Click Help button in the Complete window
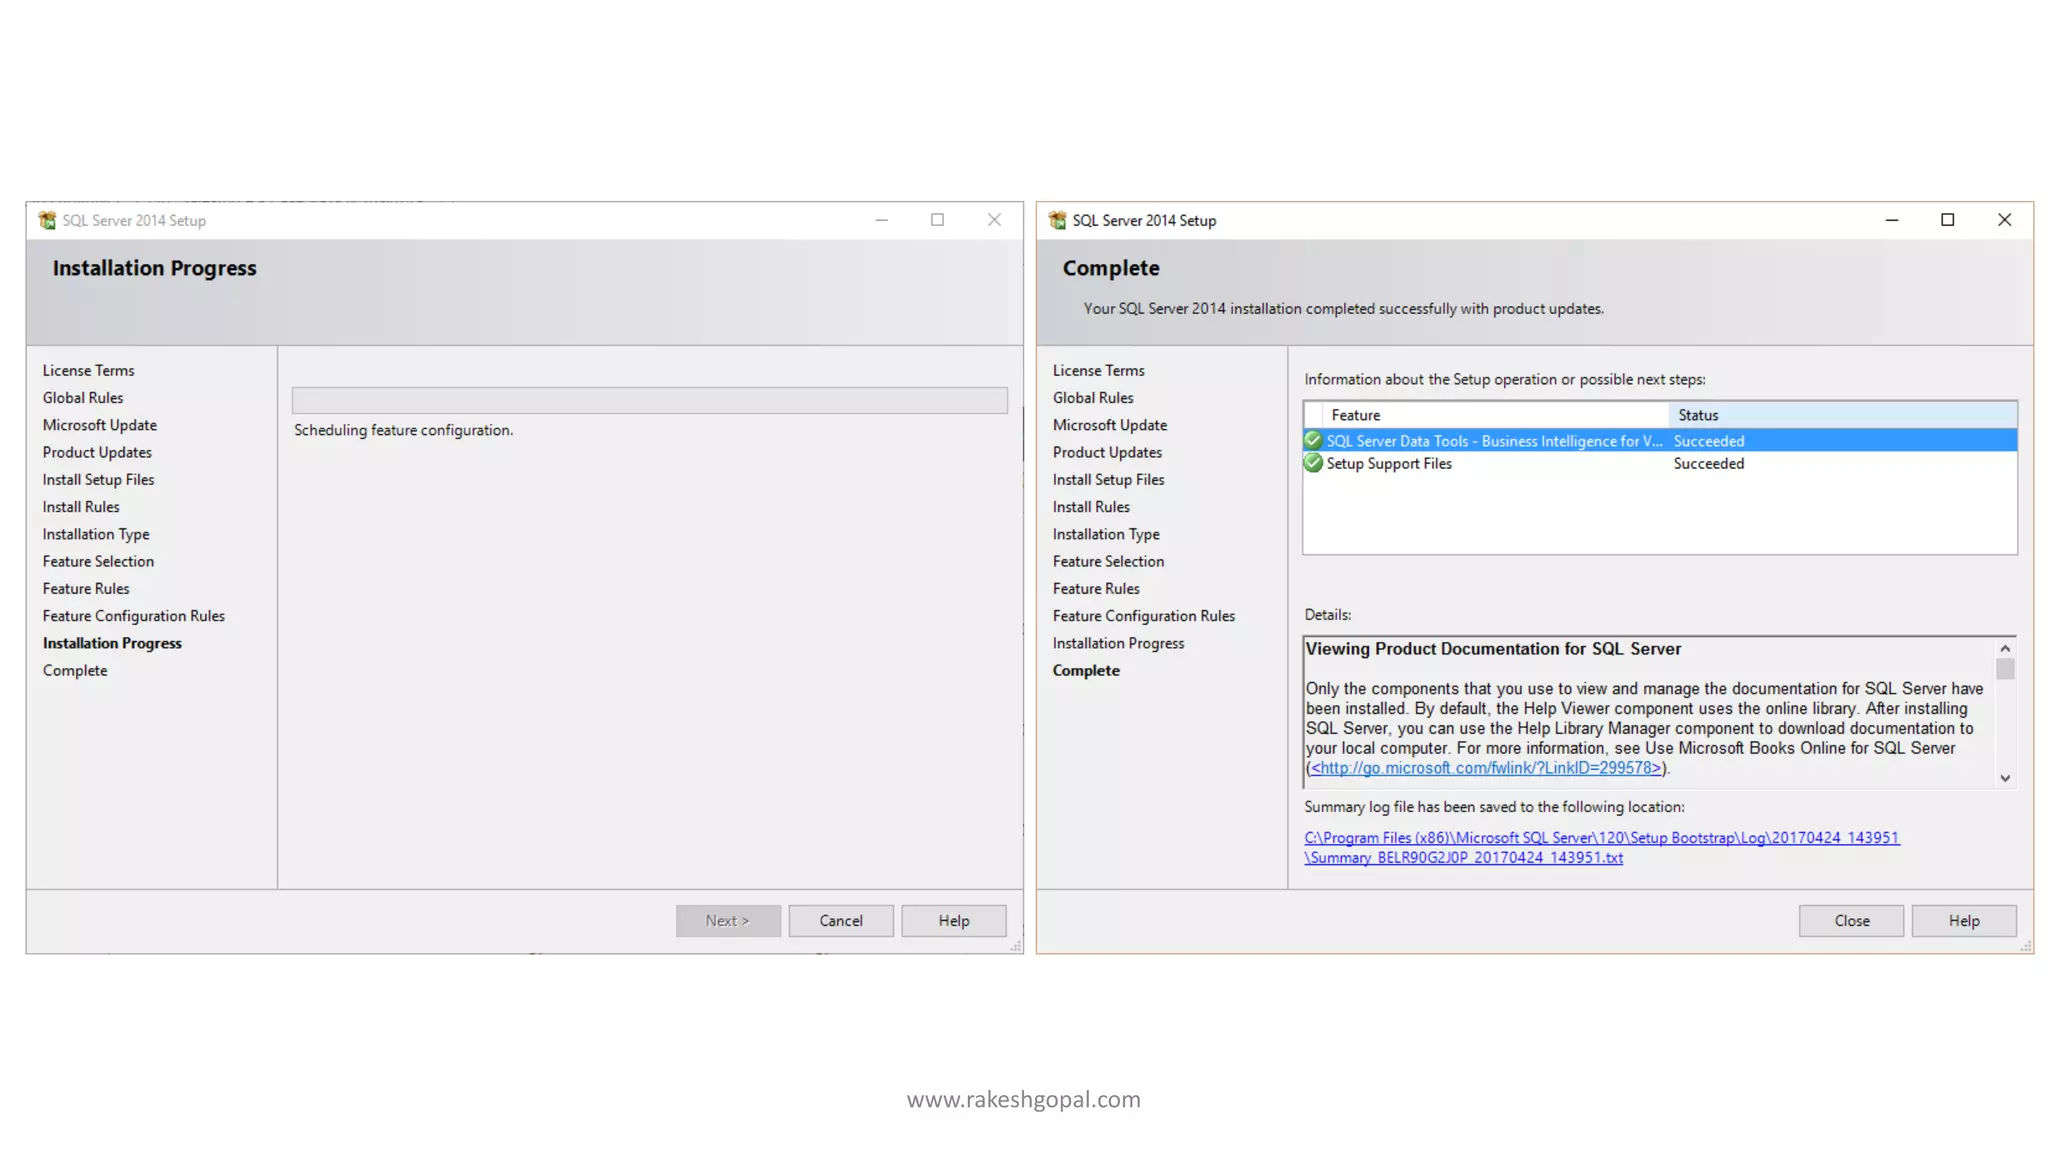The image size is (2048, 1152). point(1963,921)
